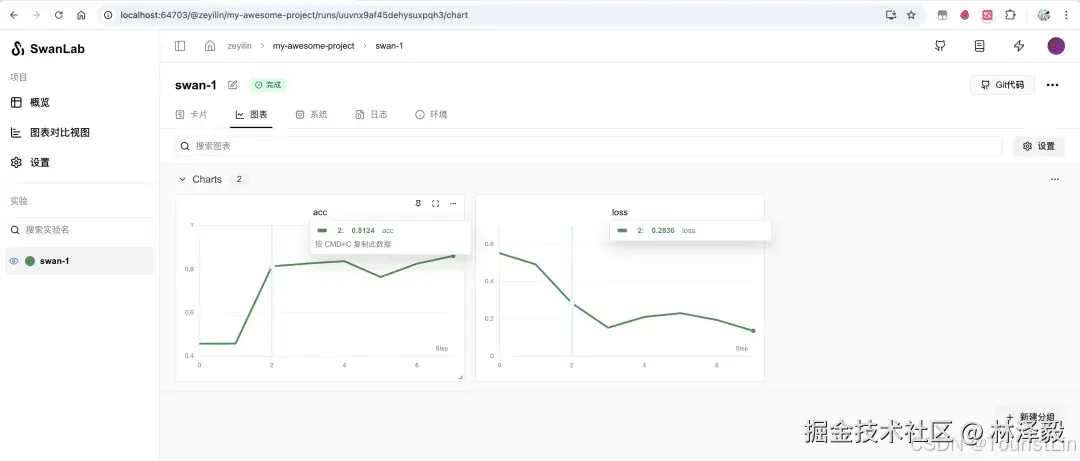Click the lightning bolt icon
The width and height of the screenshot is (1080, 461).
(x=1019, y=46)
